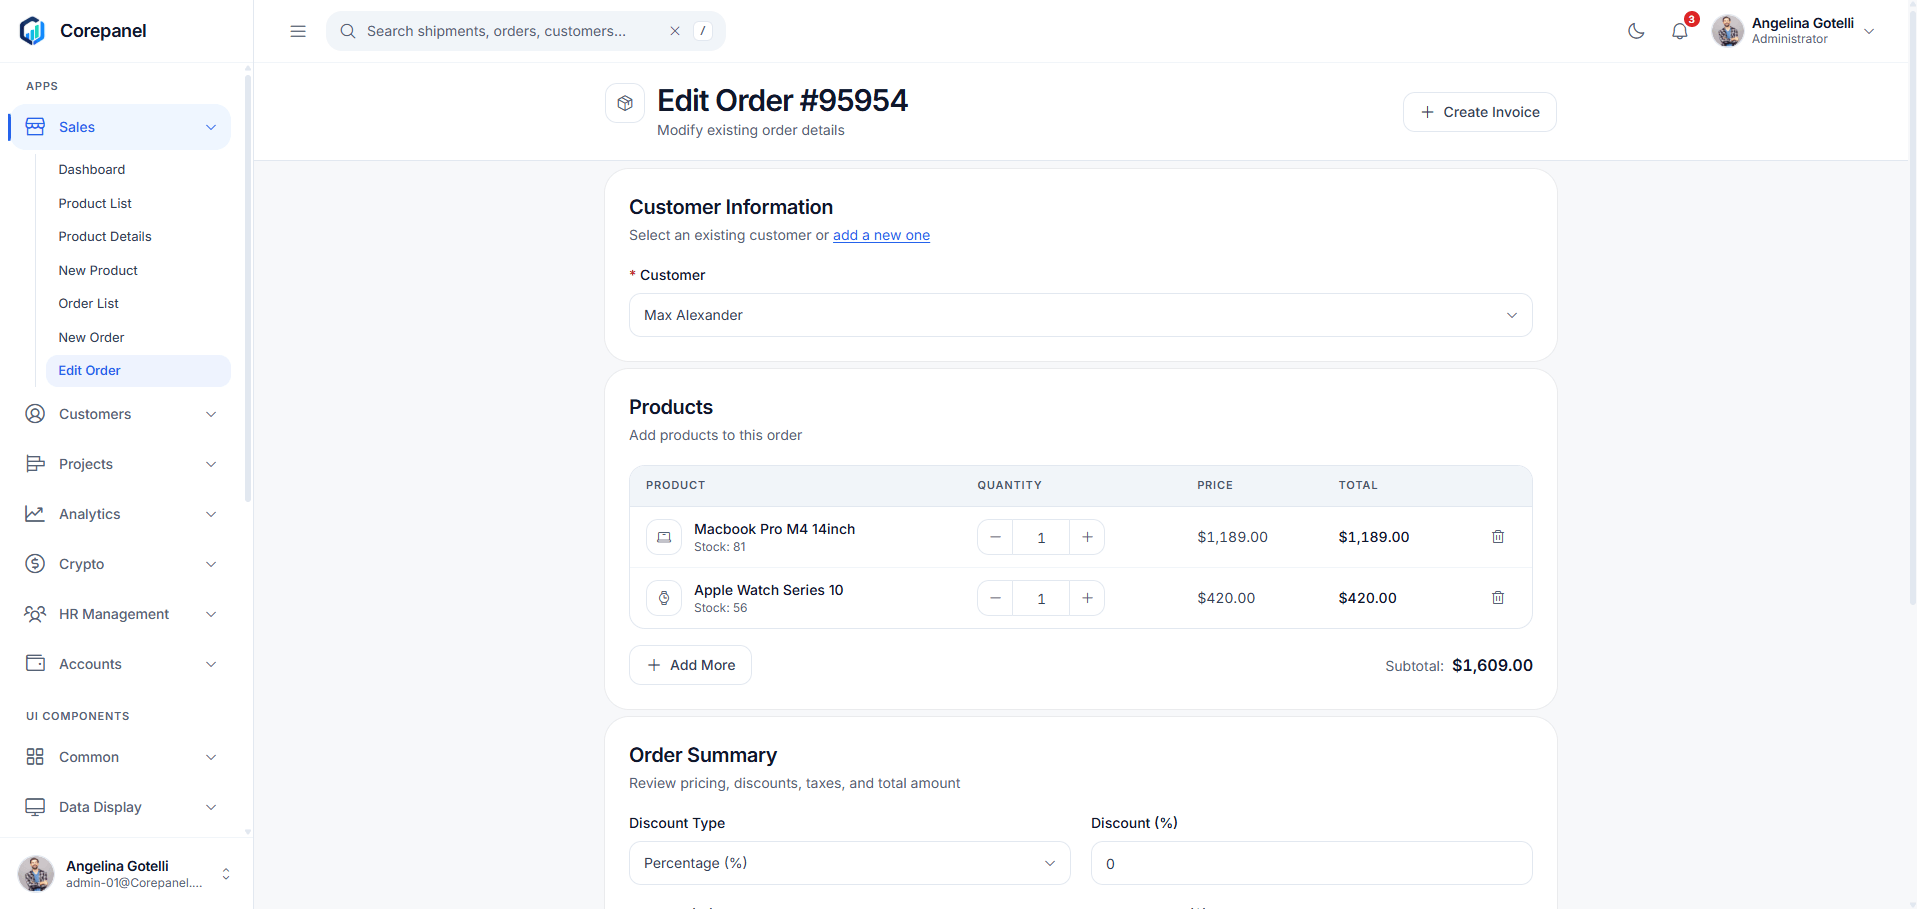Open notifications bell icon
This screenshot has width=1917, height=909.
(1680, 31)
